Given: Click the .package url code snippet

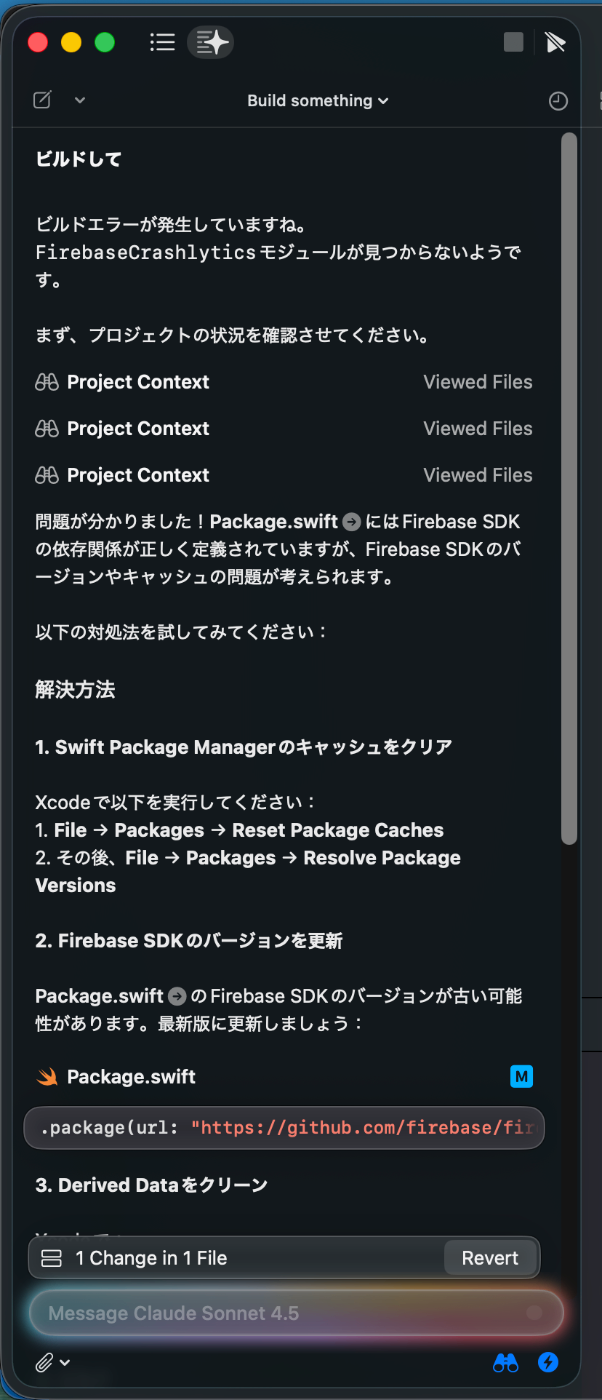Looking at the screenshot, I should 284,1128.
